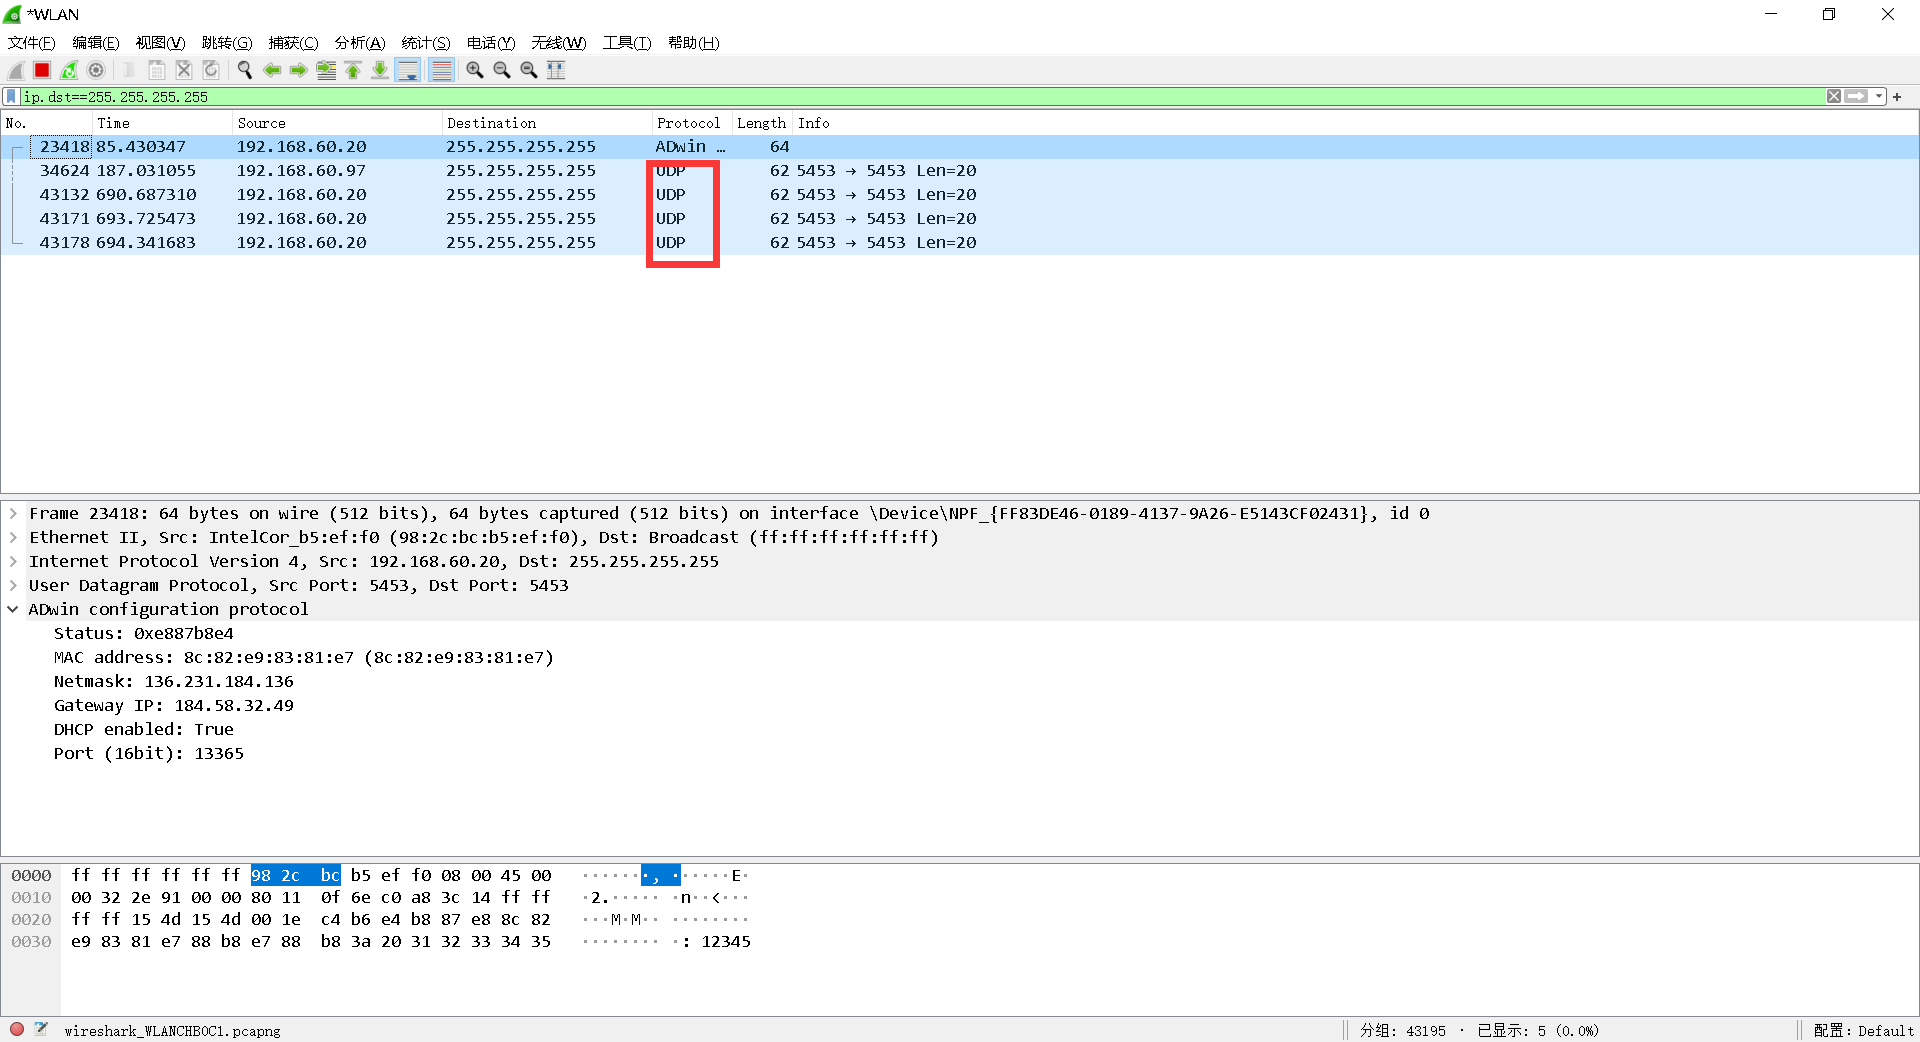The image size is (1920, 1042).
Task: Open the 帮助 menu
Action: point(694,43)
